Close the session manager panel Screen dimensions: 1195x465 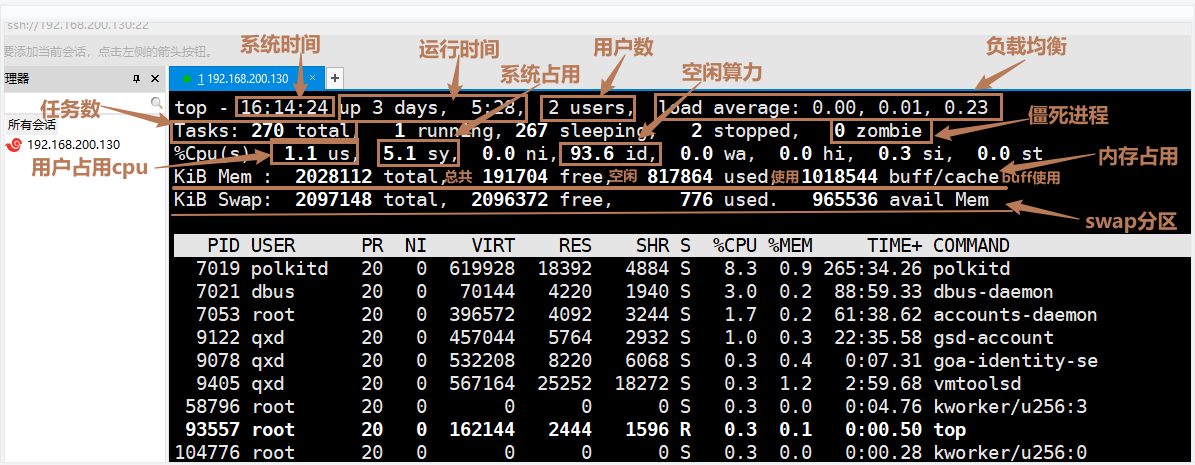tap(155, 79)
